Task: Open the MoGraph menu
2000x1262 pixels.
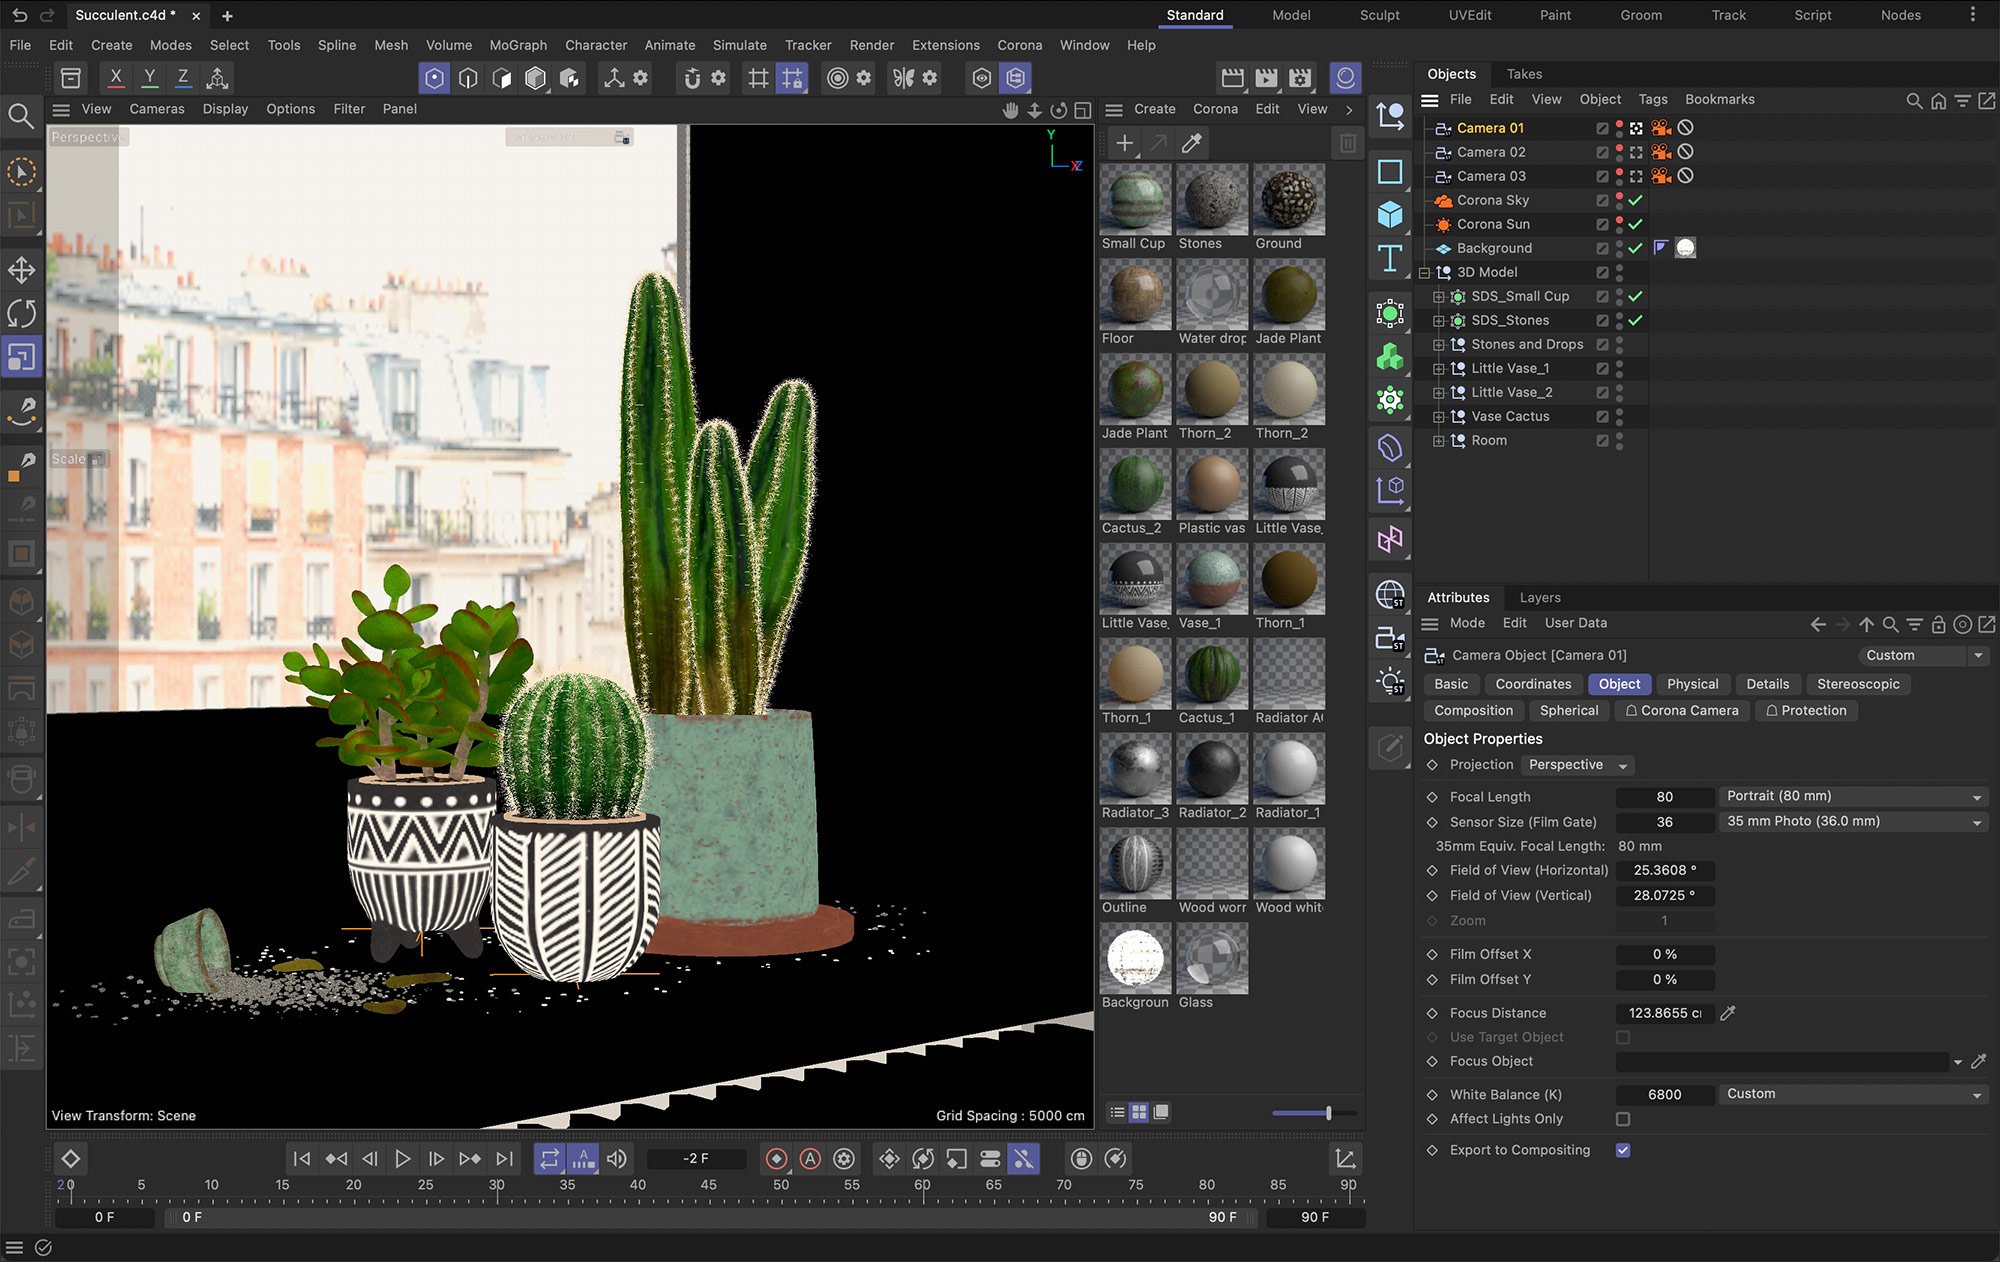Action: [x=517, y=45]
